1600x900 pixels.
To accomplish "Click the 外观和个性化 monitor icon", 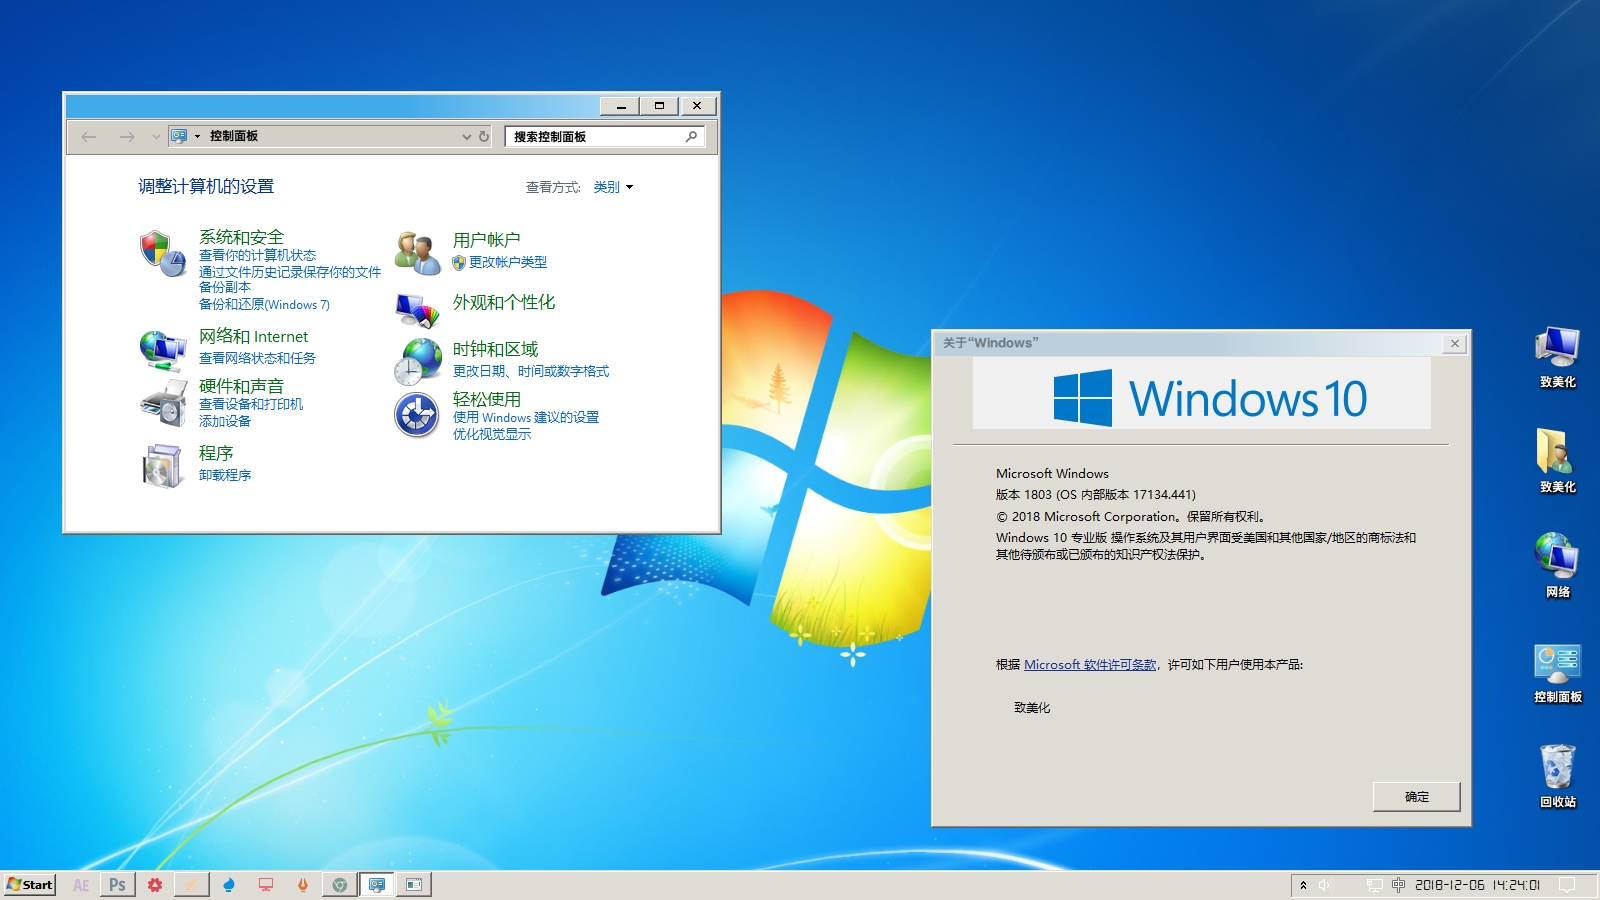I will pos(417,310).
